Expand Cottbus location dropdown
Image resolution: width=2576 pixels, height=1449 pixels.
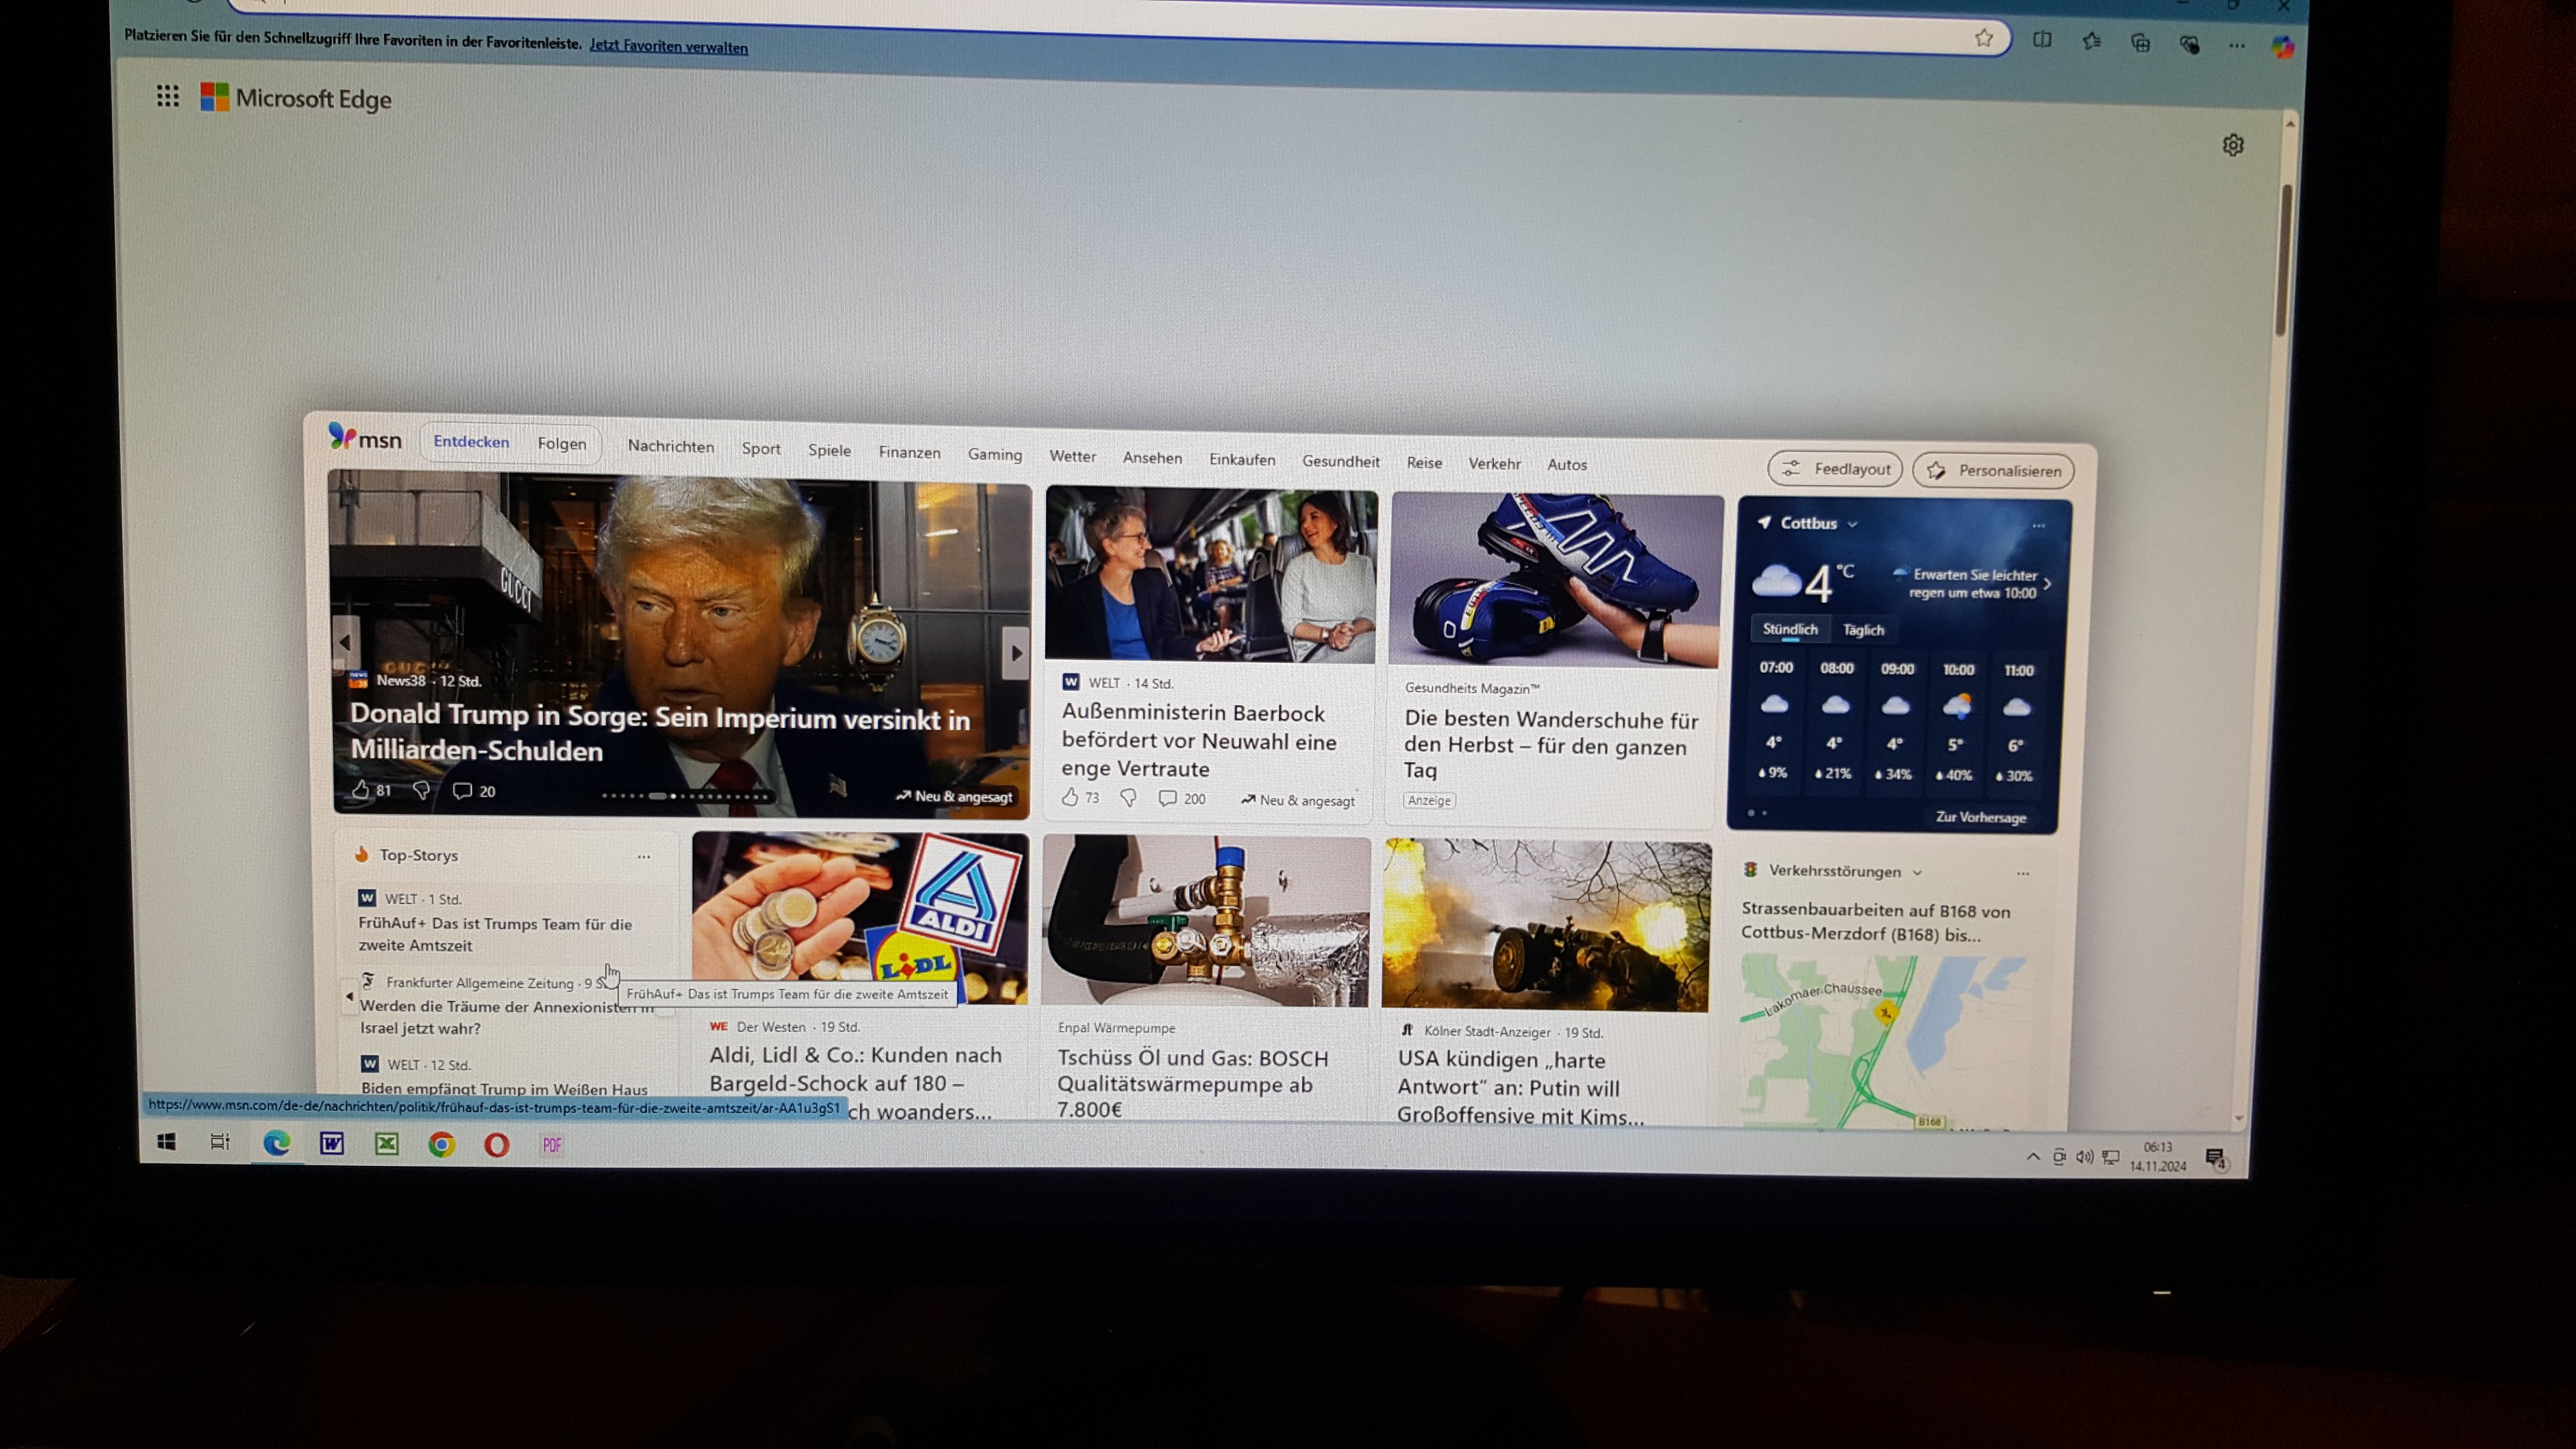[x=1853, y=524]
